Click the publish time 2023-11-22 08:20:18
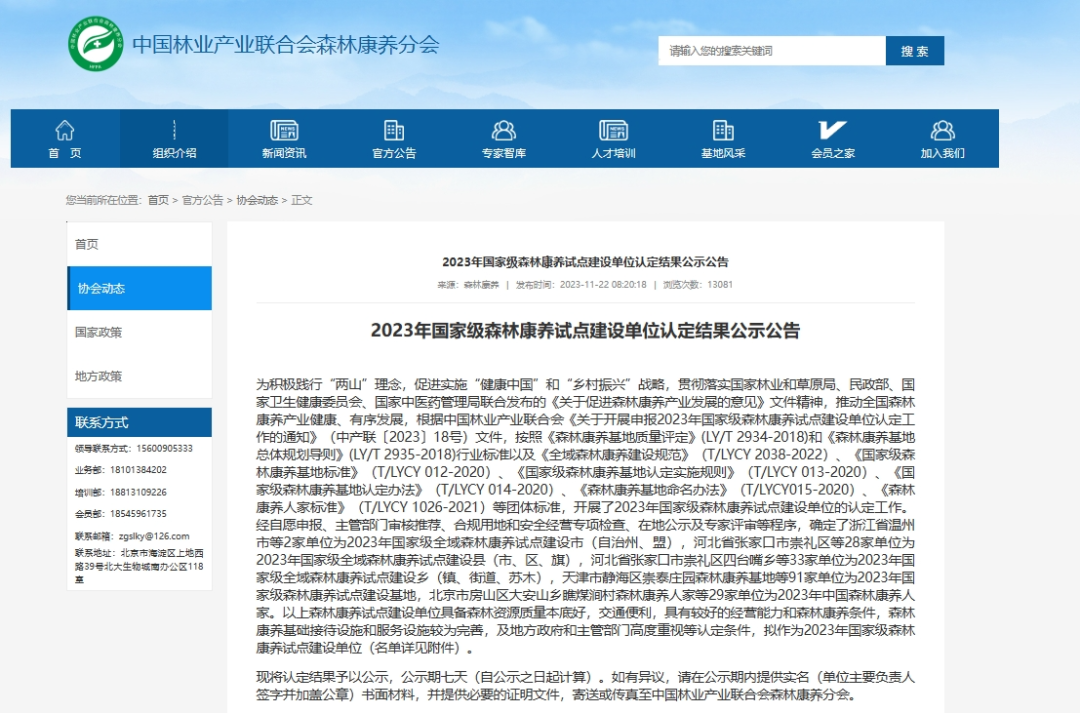Screen dimensions: 1080x713 [603, 285]
